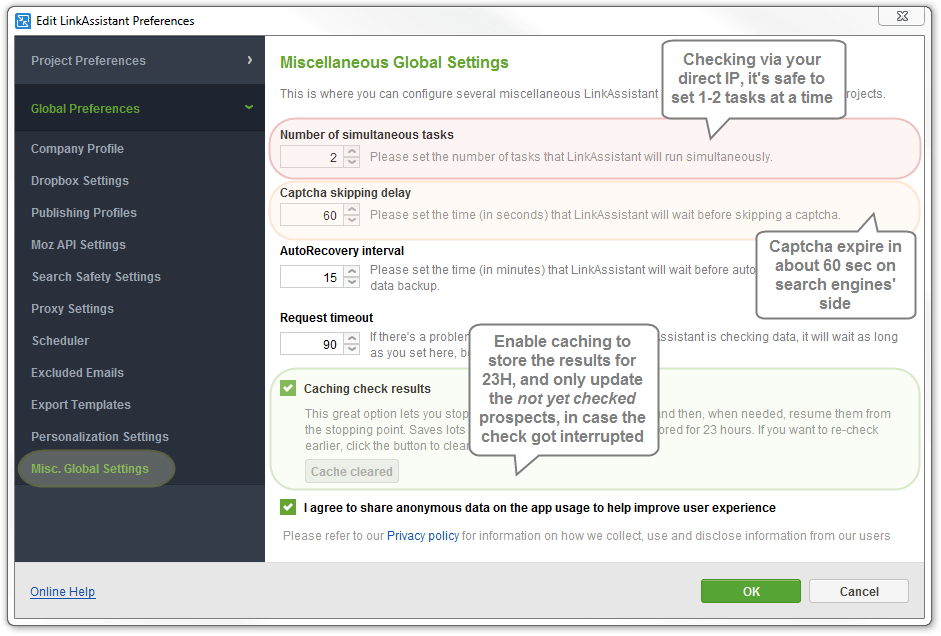Open Company Profile settings

click(x=77, y=149)
